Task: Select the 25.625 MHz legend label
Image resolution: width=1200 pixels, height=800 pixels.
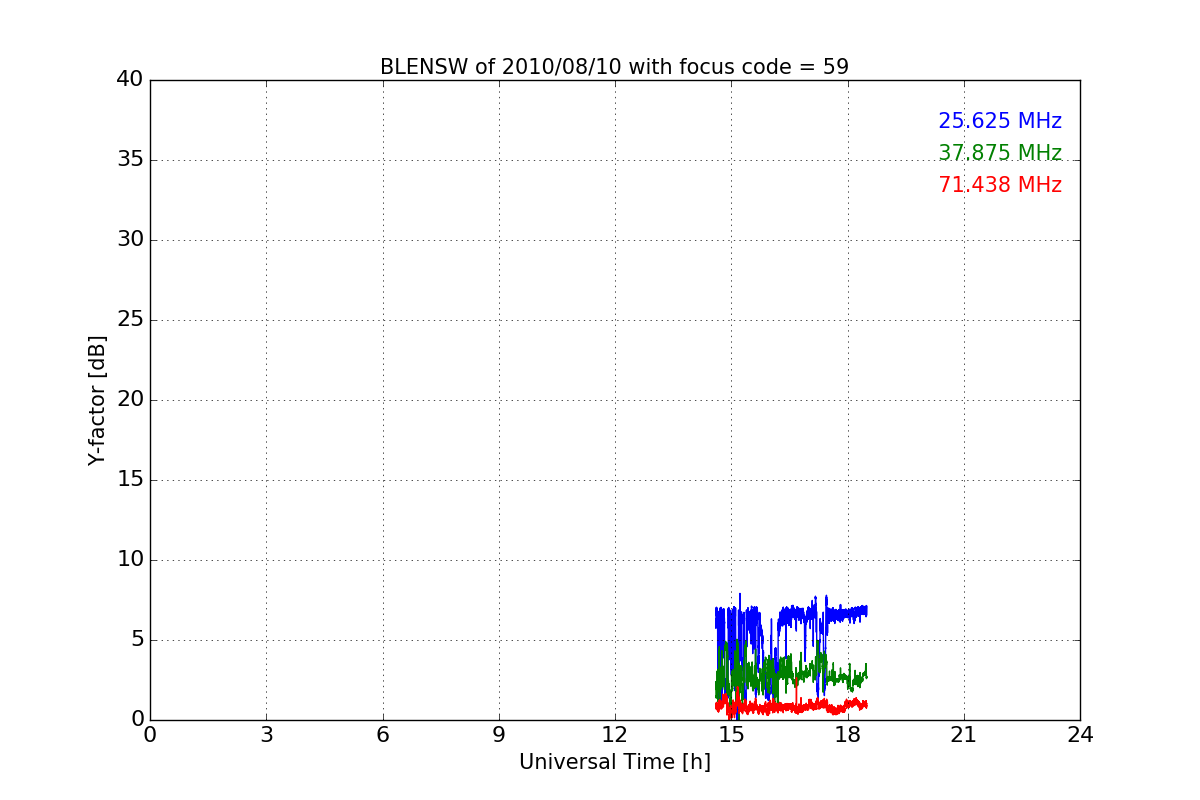Action: click(1000, 121)
